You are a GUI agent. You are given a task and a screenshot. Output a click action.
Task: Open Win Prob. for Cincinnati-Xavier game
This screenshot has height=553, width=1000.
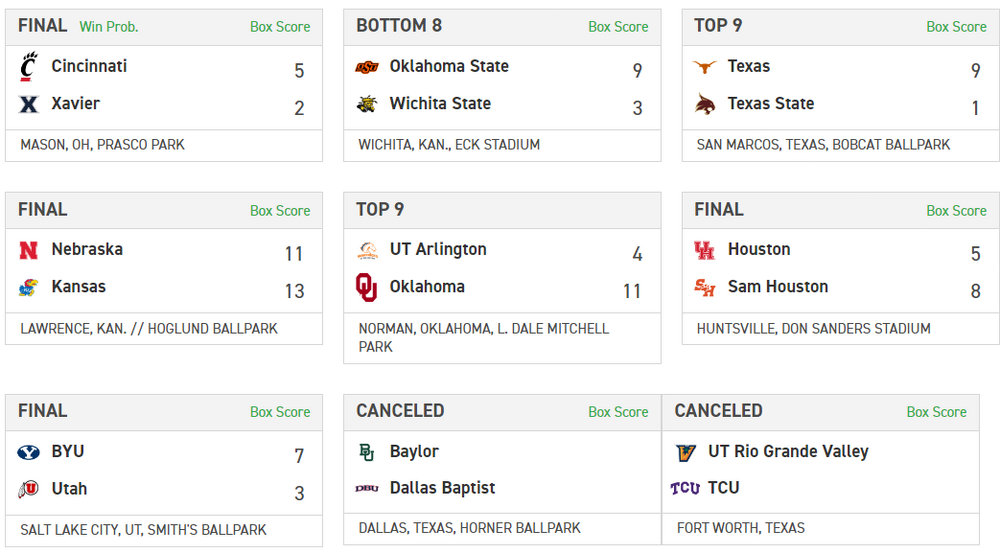click(x=109, y=27)
